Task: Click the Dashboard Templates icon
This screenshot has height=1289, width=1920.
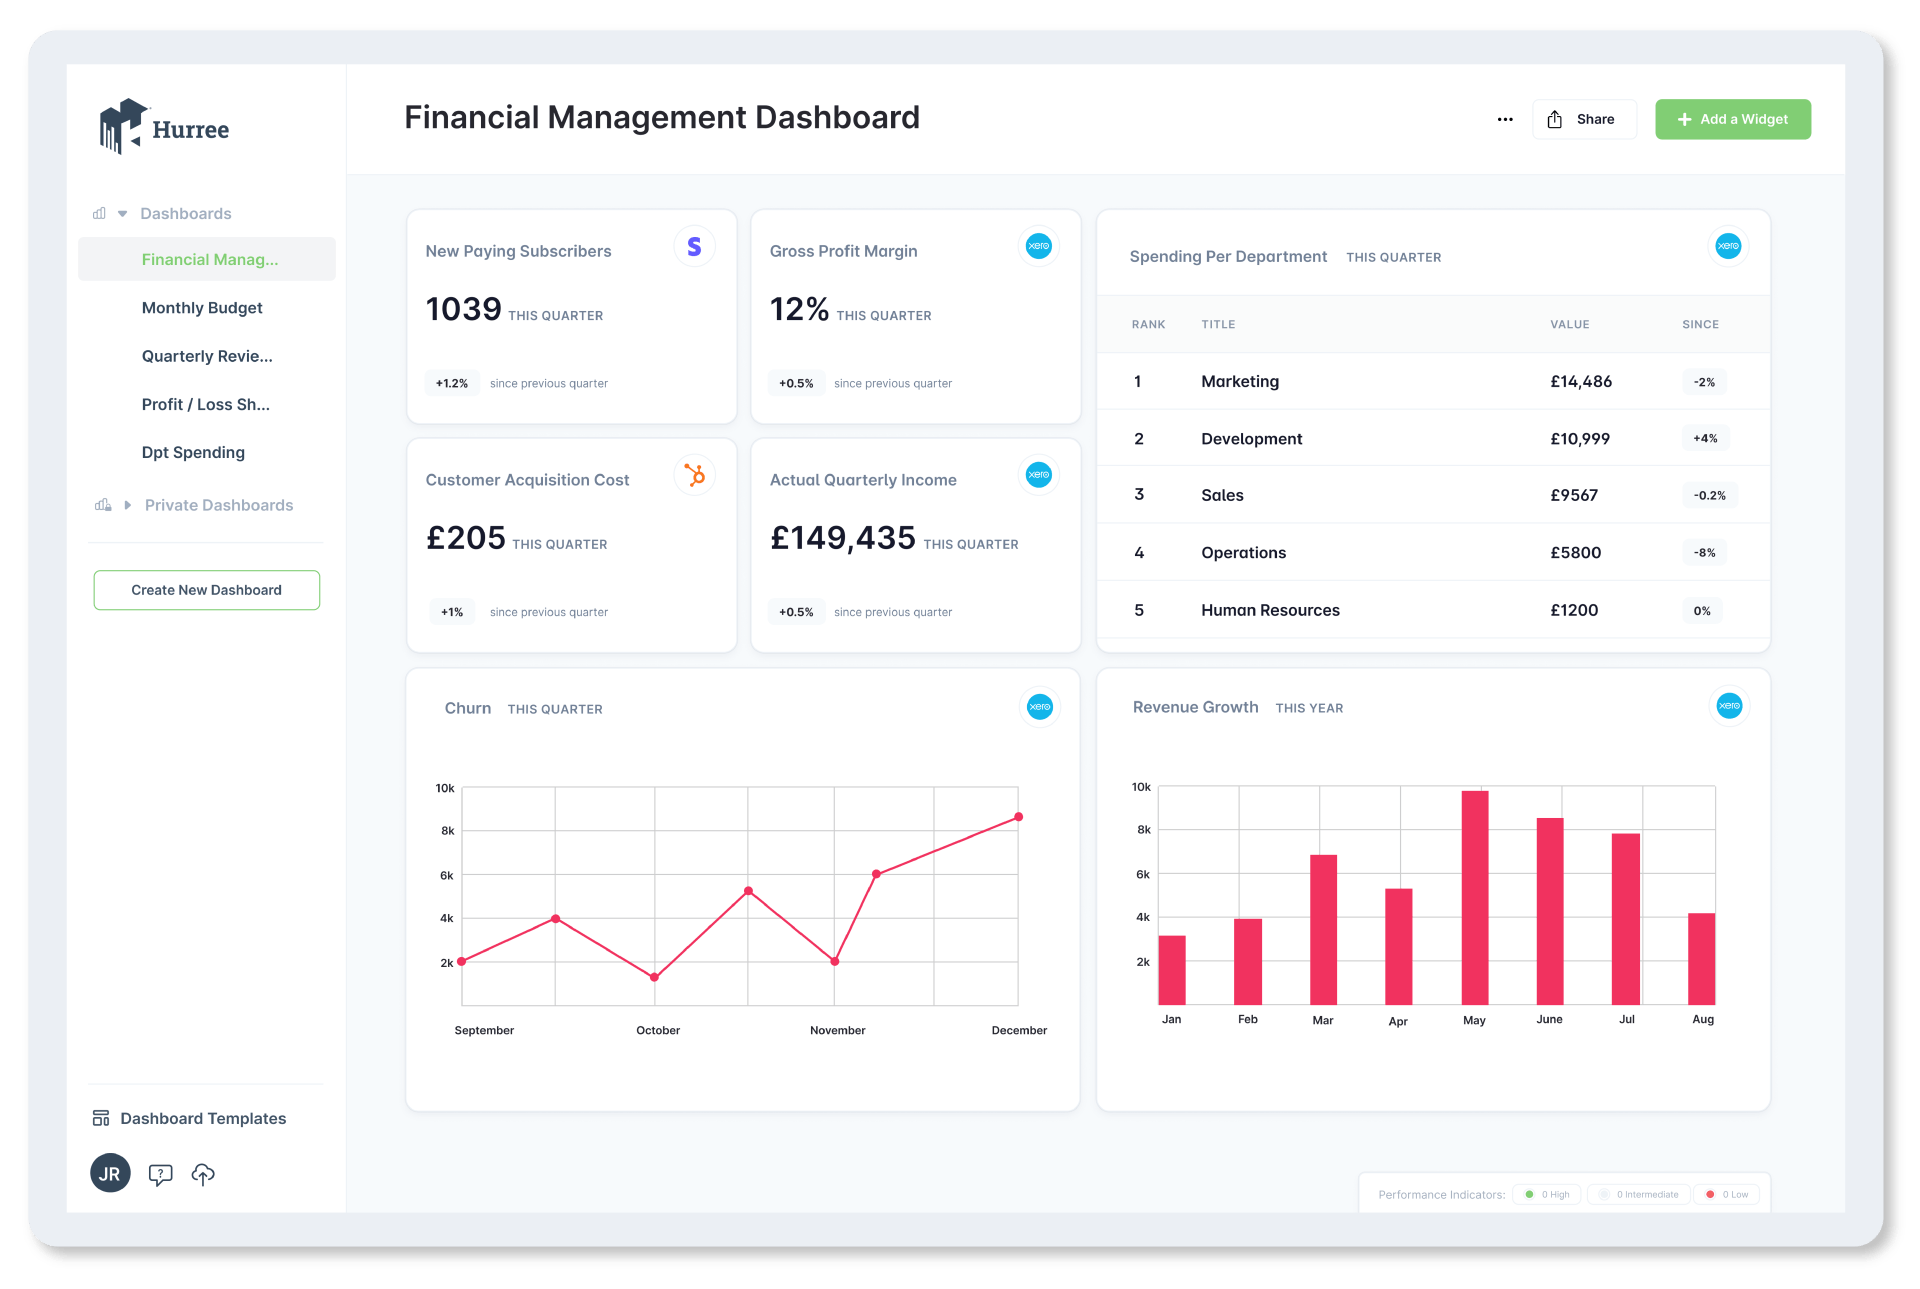Action: 101,1118
